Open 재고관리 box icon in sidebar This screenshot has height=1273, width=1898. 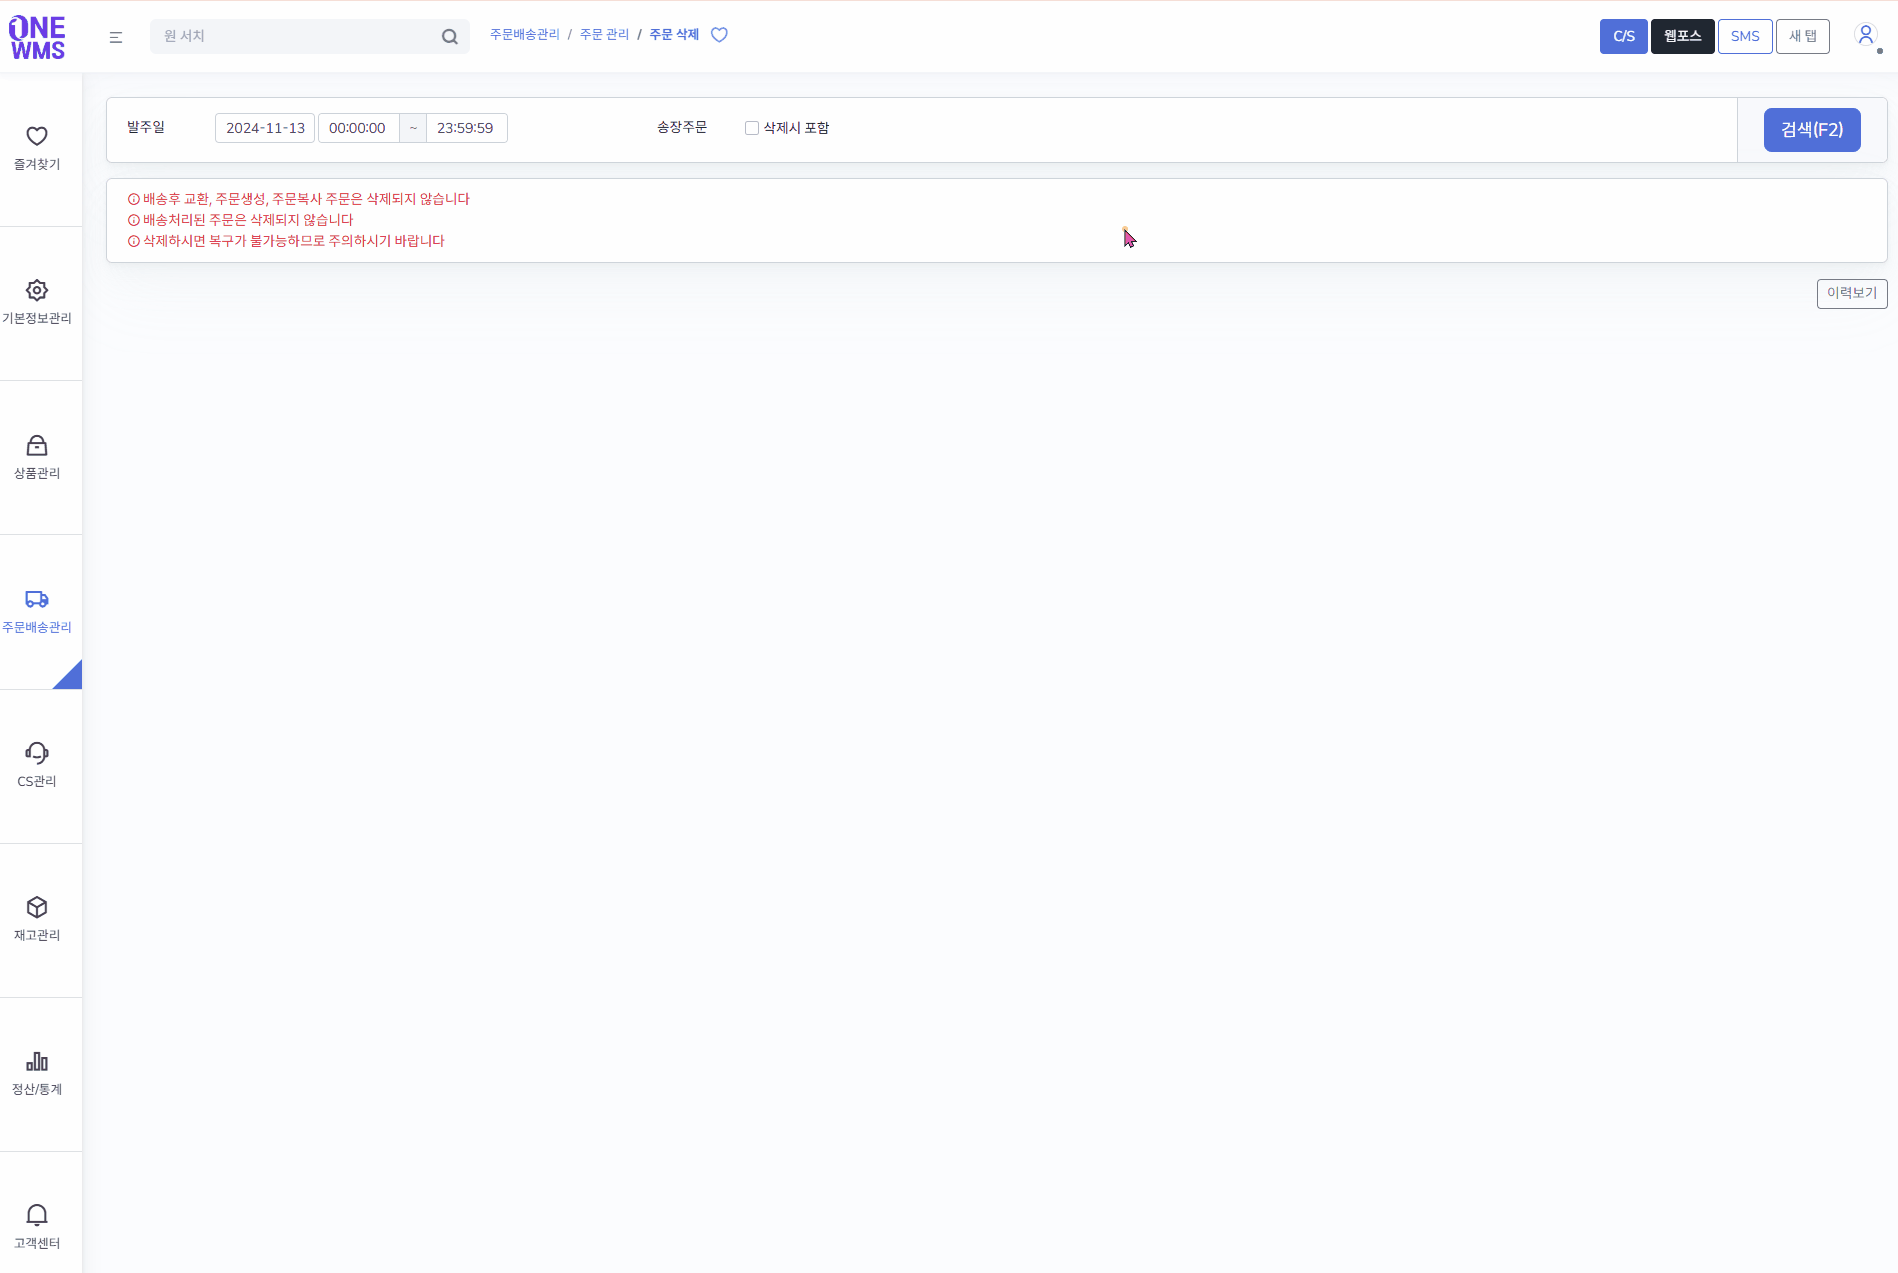click(x=37, y=907)
